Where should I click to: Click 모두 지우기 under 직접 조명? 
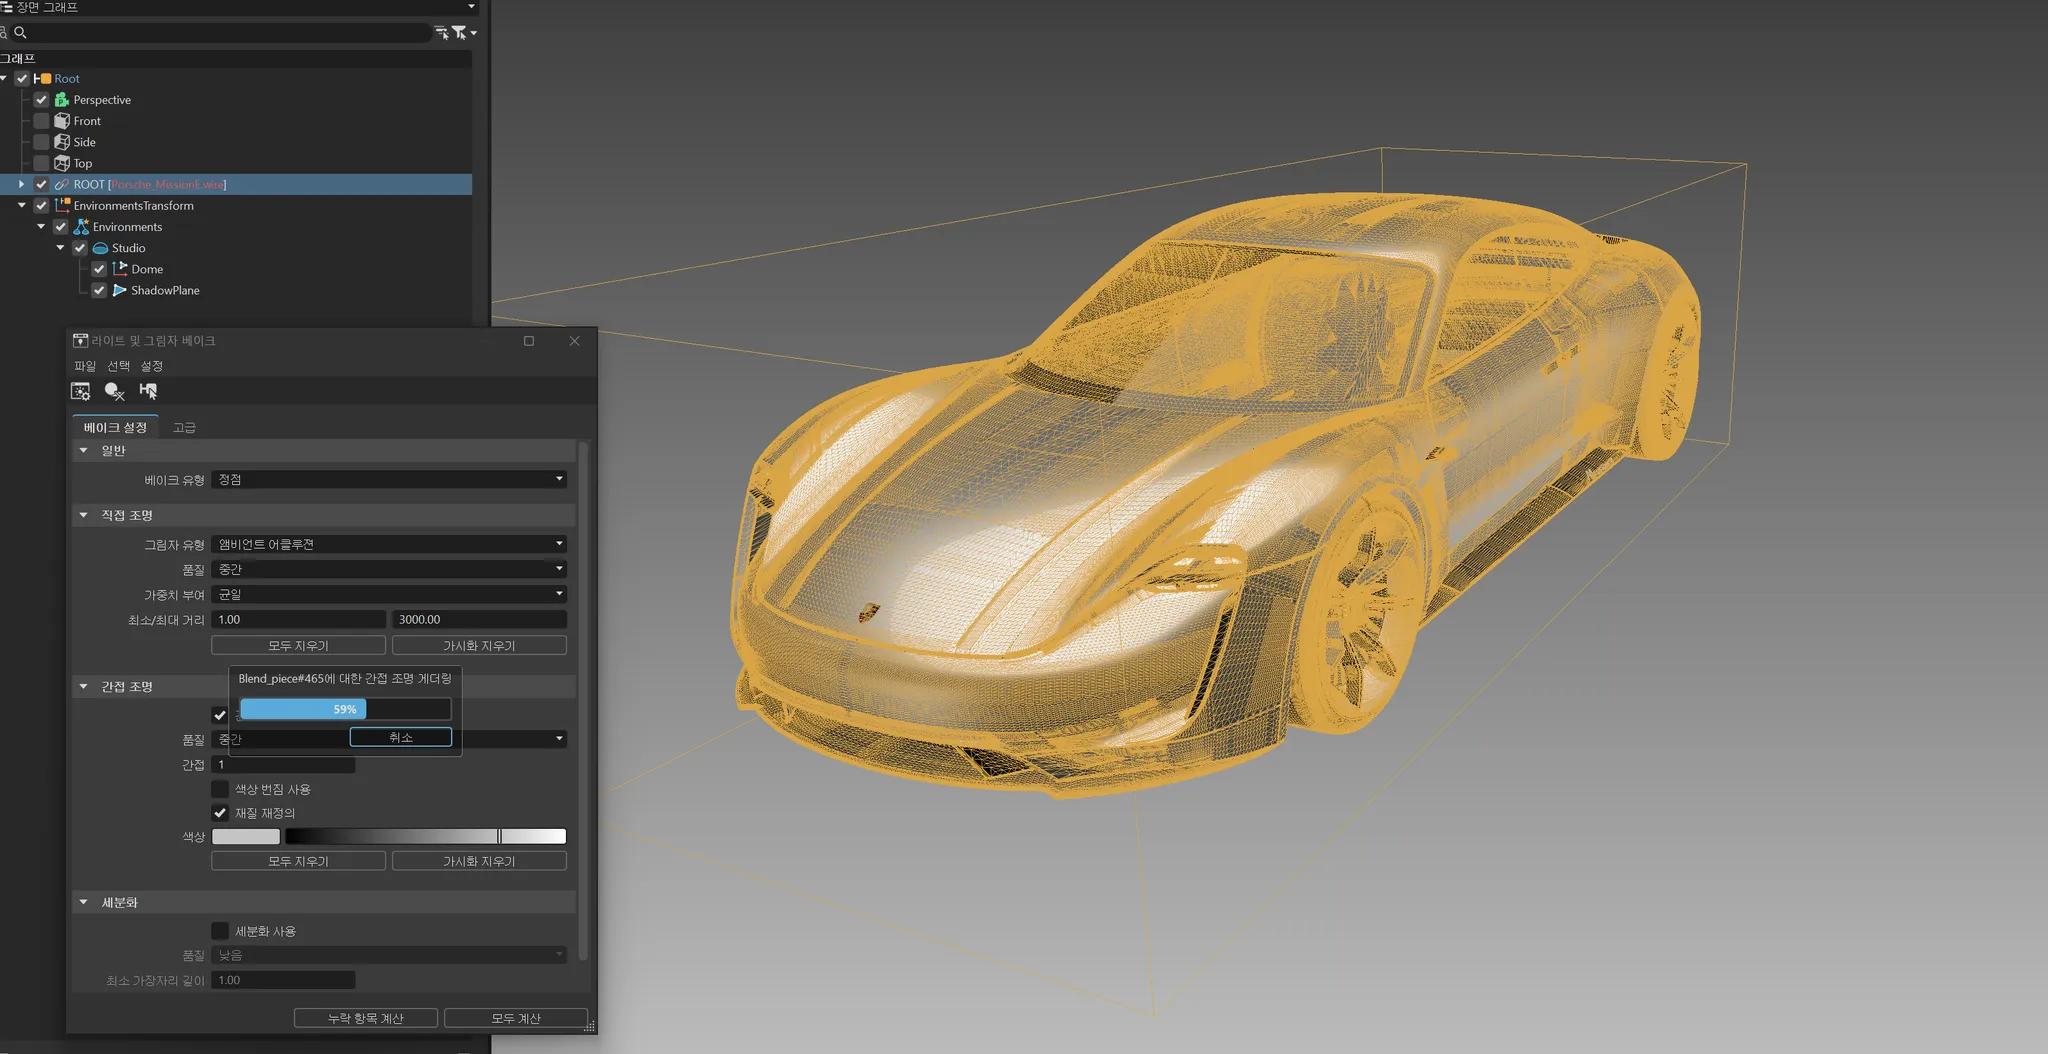point(298,646)
